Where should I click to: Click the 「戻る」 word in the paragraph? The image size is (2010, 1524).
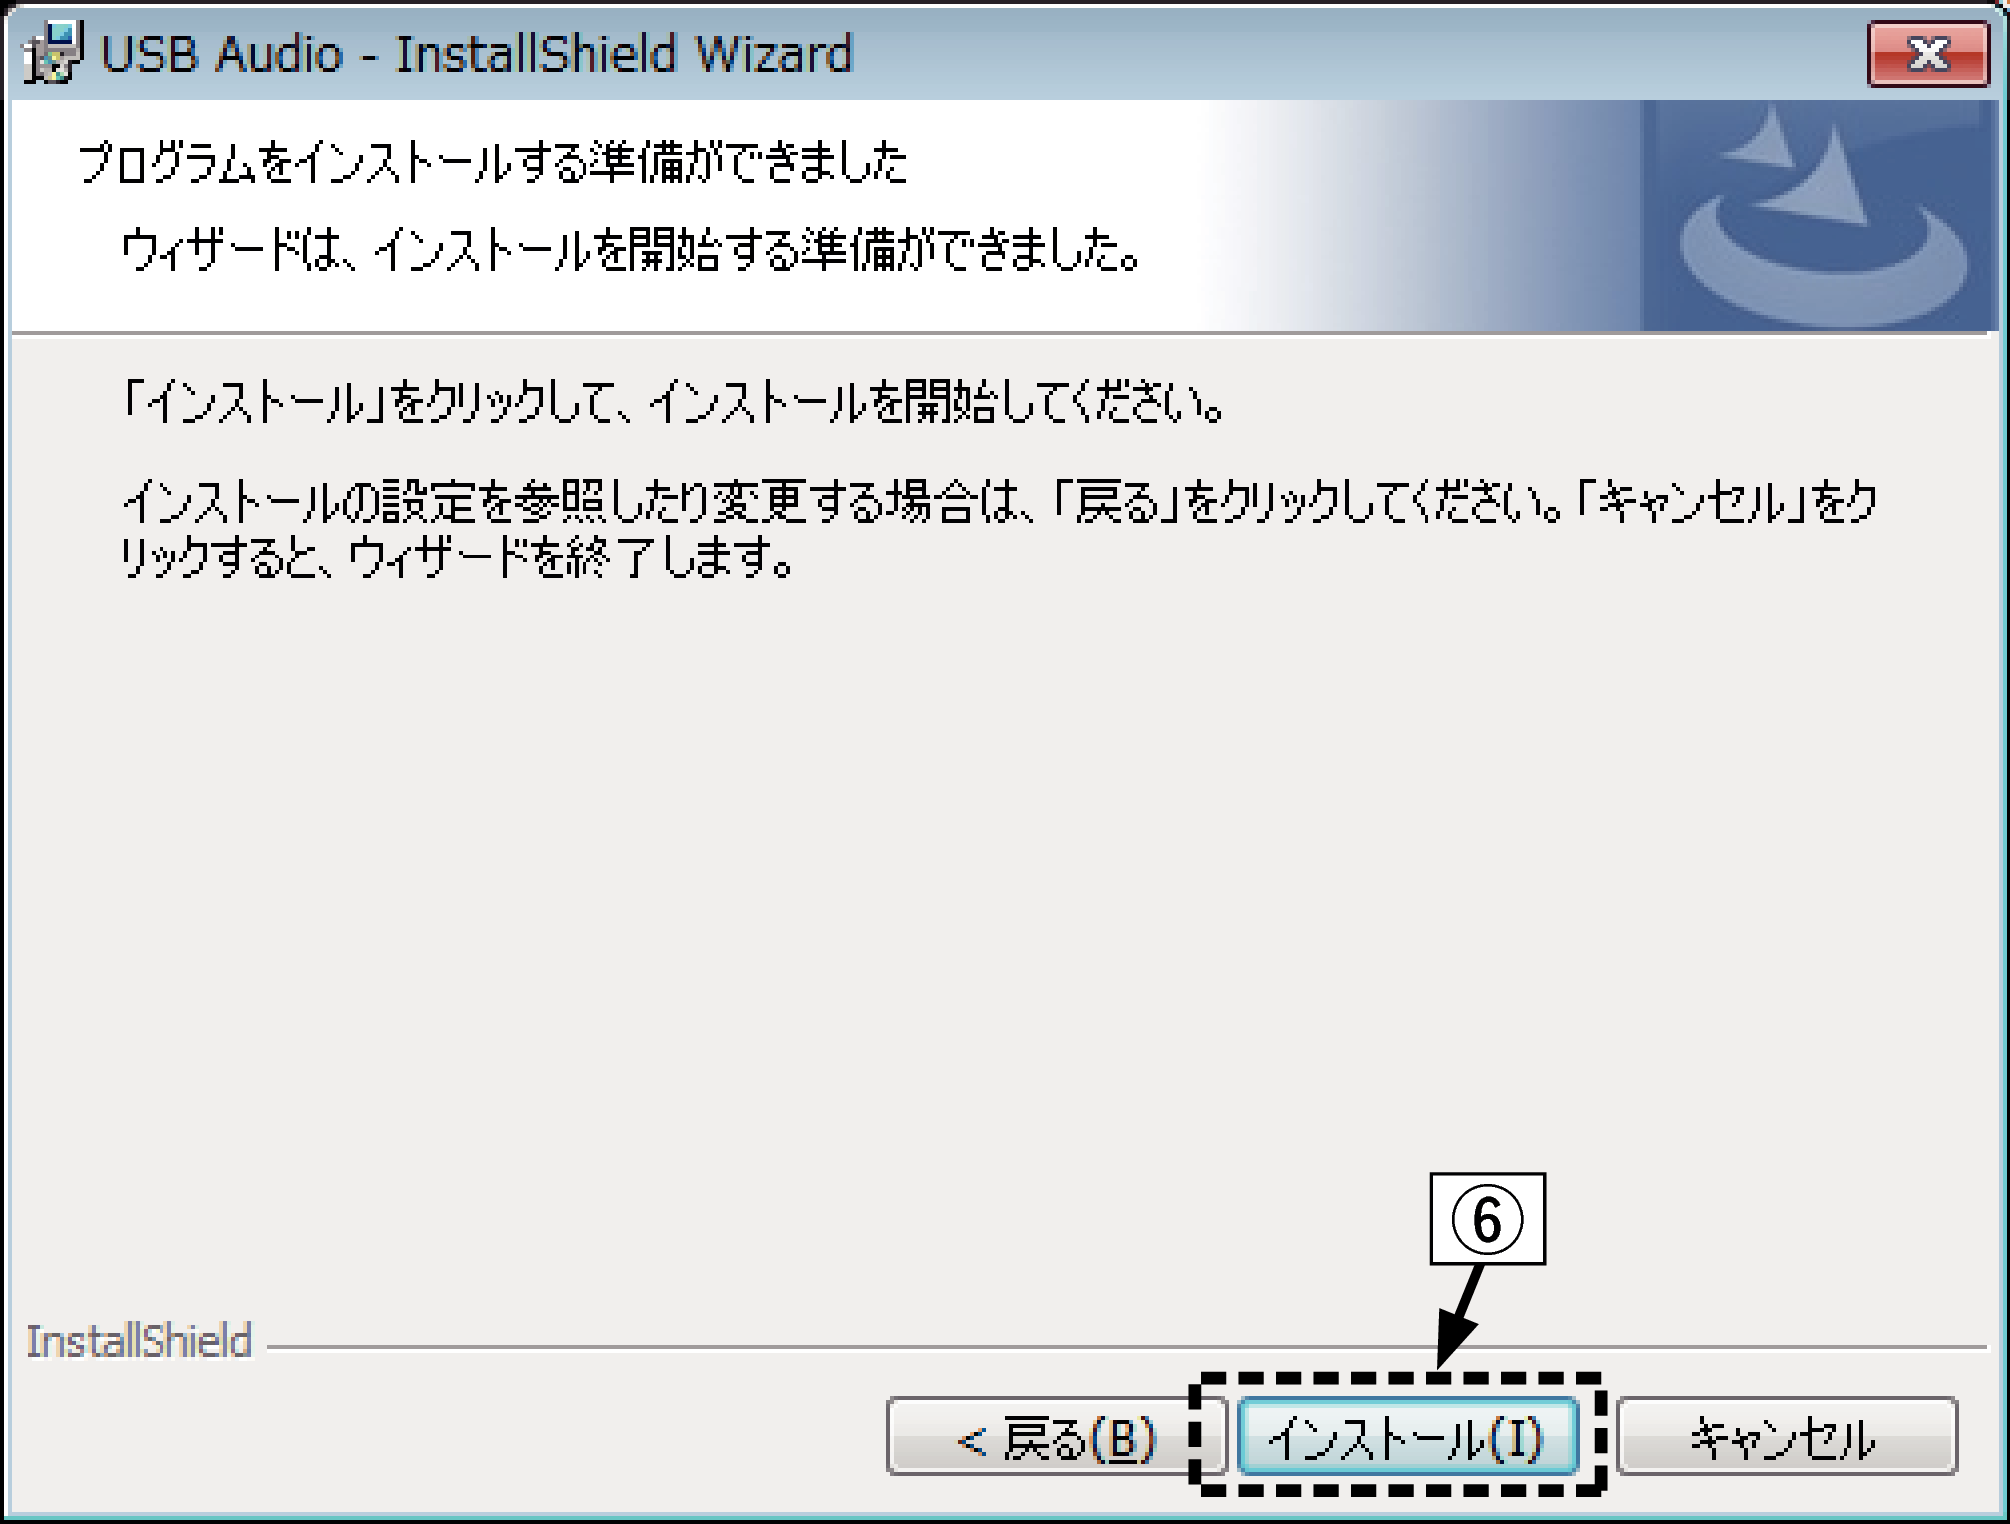click(1118, 504)
